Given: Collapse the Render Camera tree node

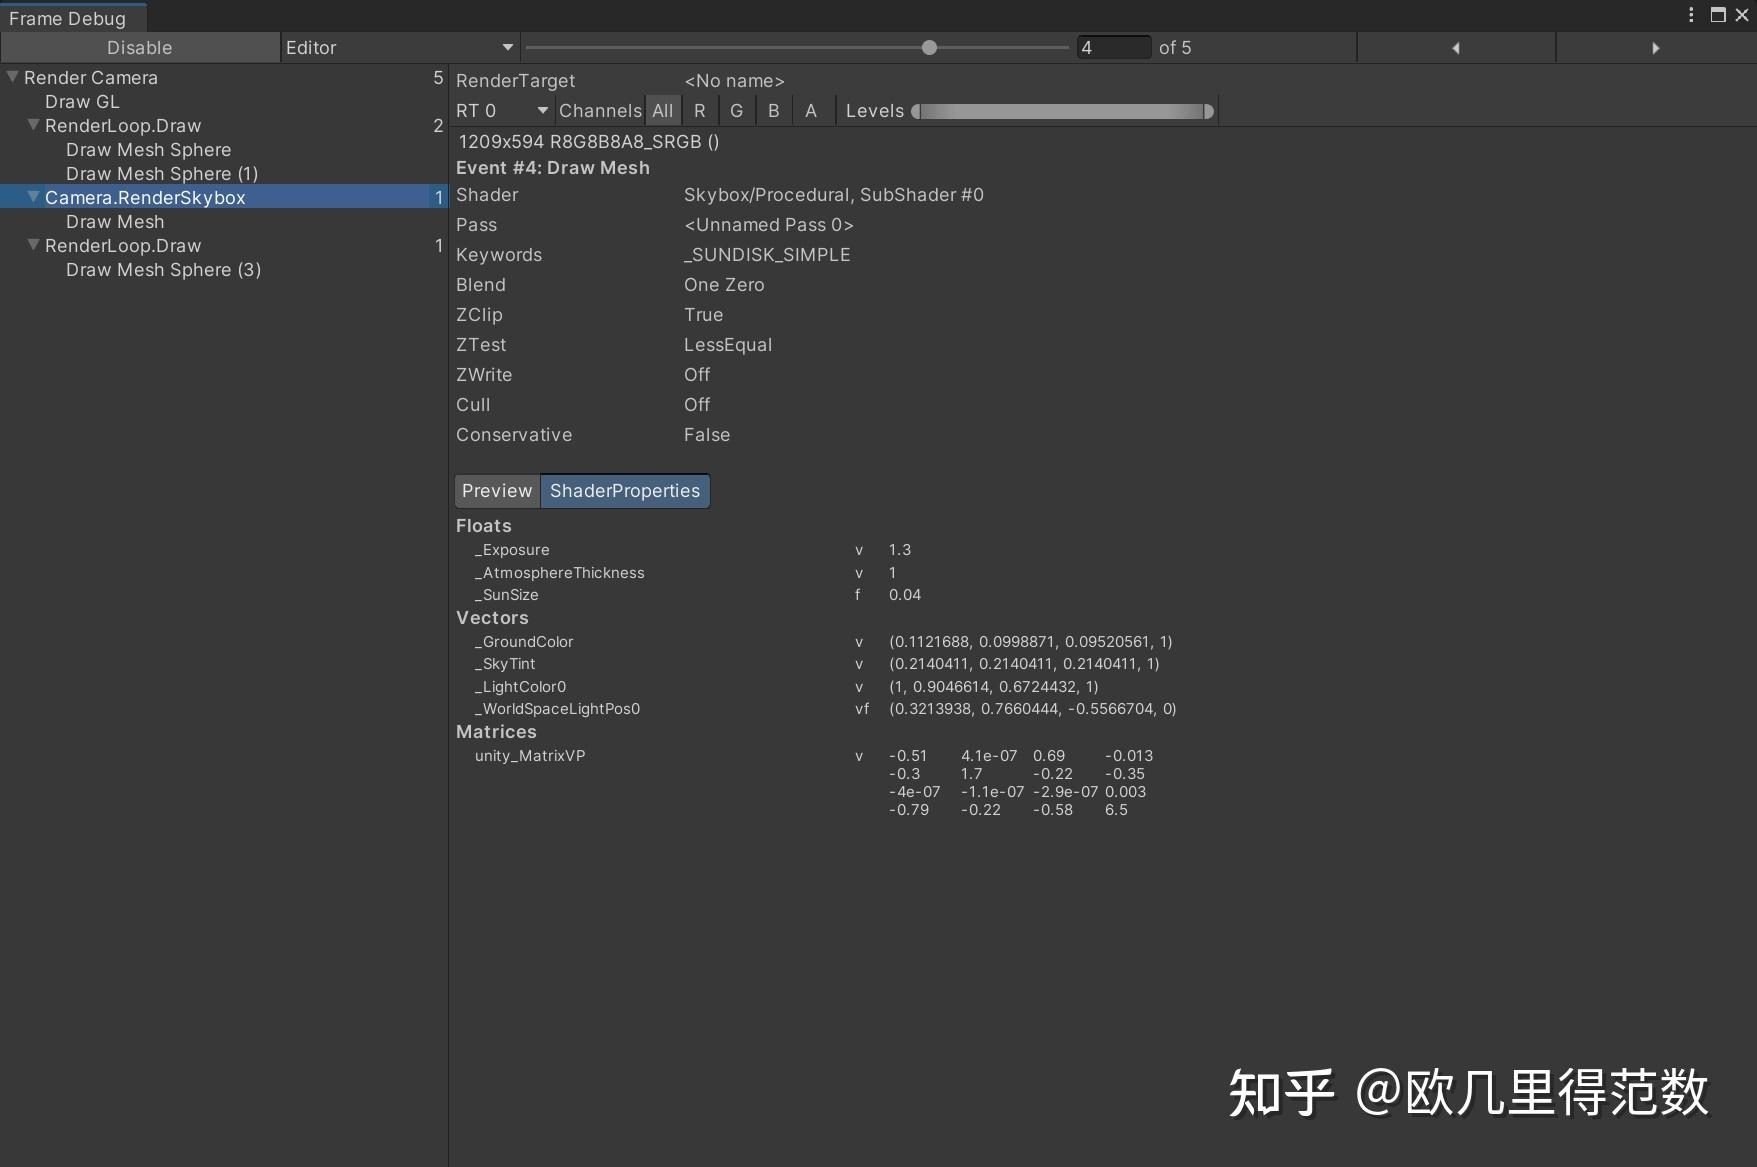Looking at the screenshot, I should tap(11, 77).
